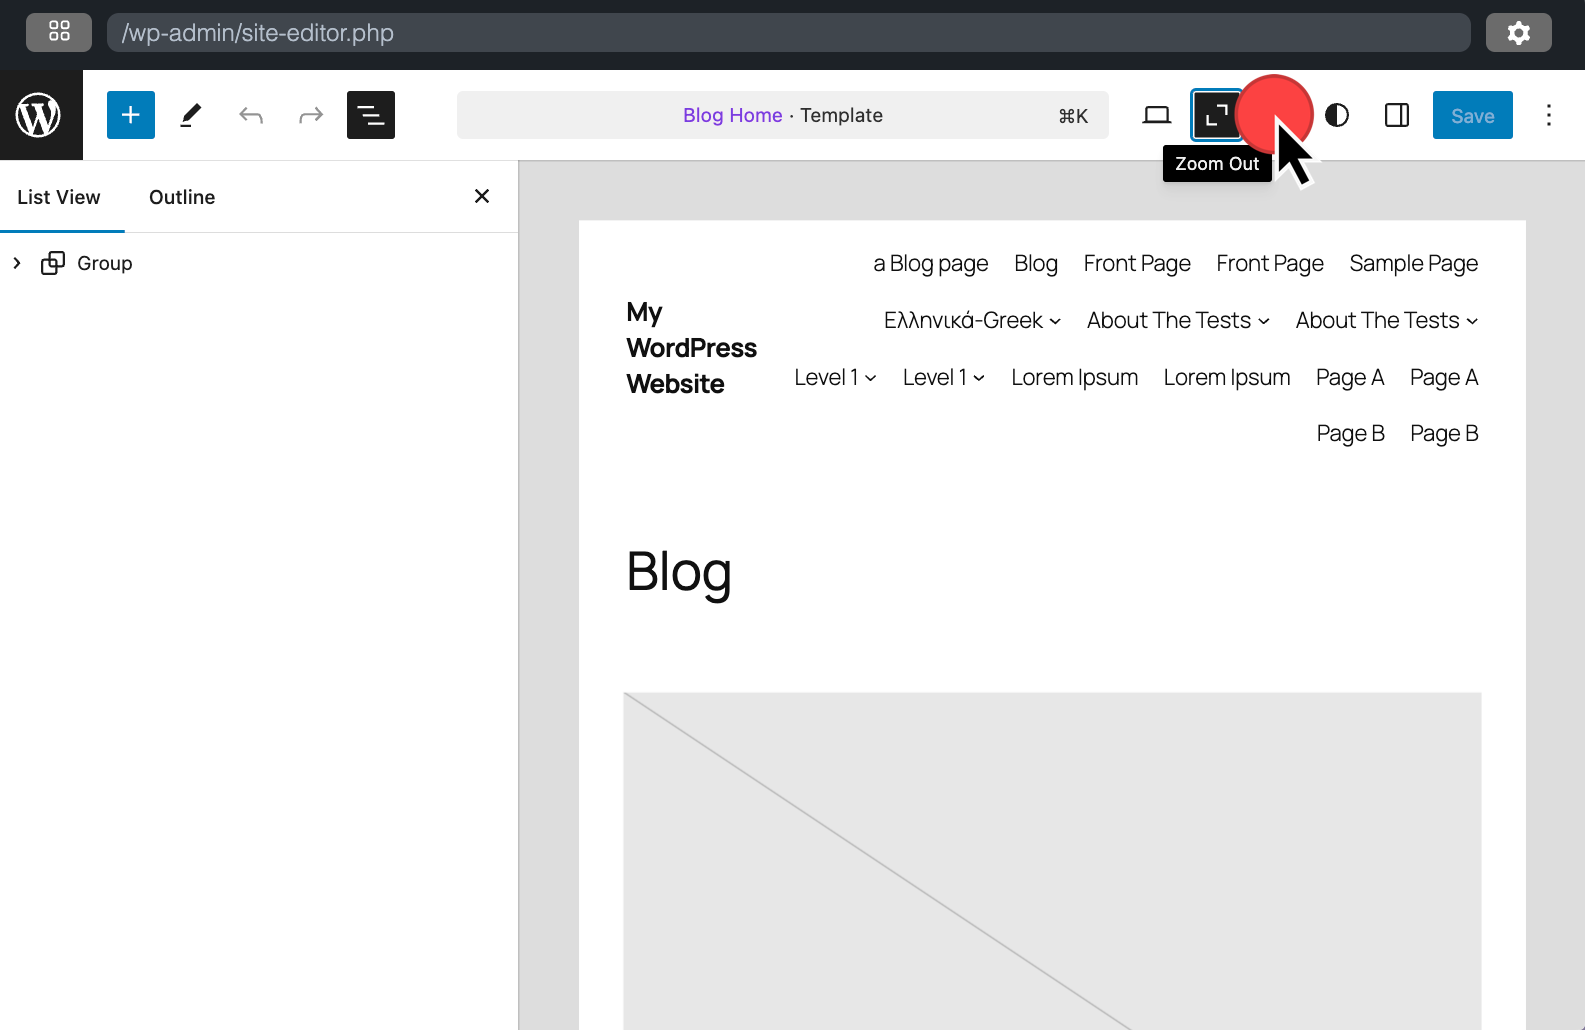Toggle the List View document overview button
The image size is (1585, 1030).
click(x=371, y=115)
